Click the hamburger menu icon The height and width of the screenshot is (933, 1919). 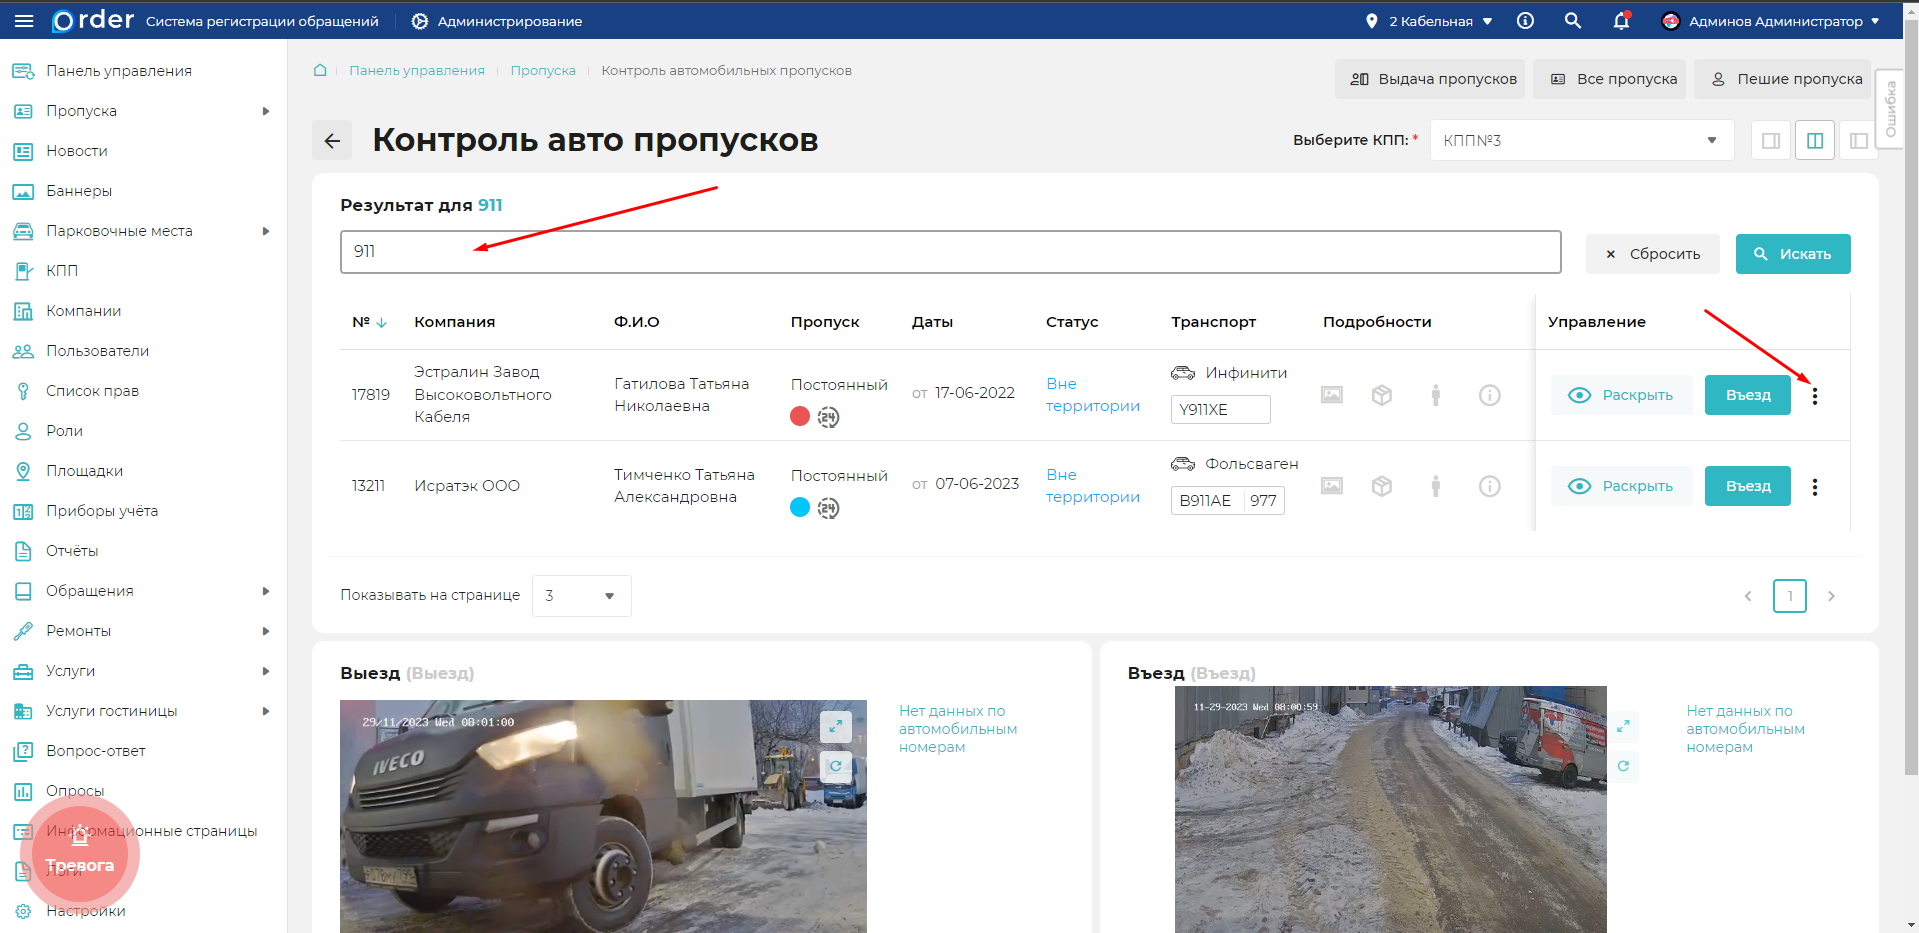24,21
